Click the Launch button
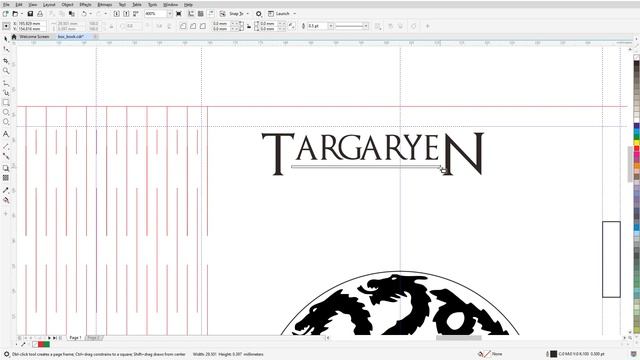Viewport: 640px width, 360px height. [279, 14]
